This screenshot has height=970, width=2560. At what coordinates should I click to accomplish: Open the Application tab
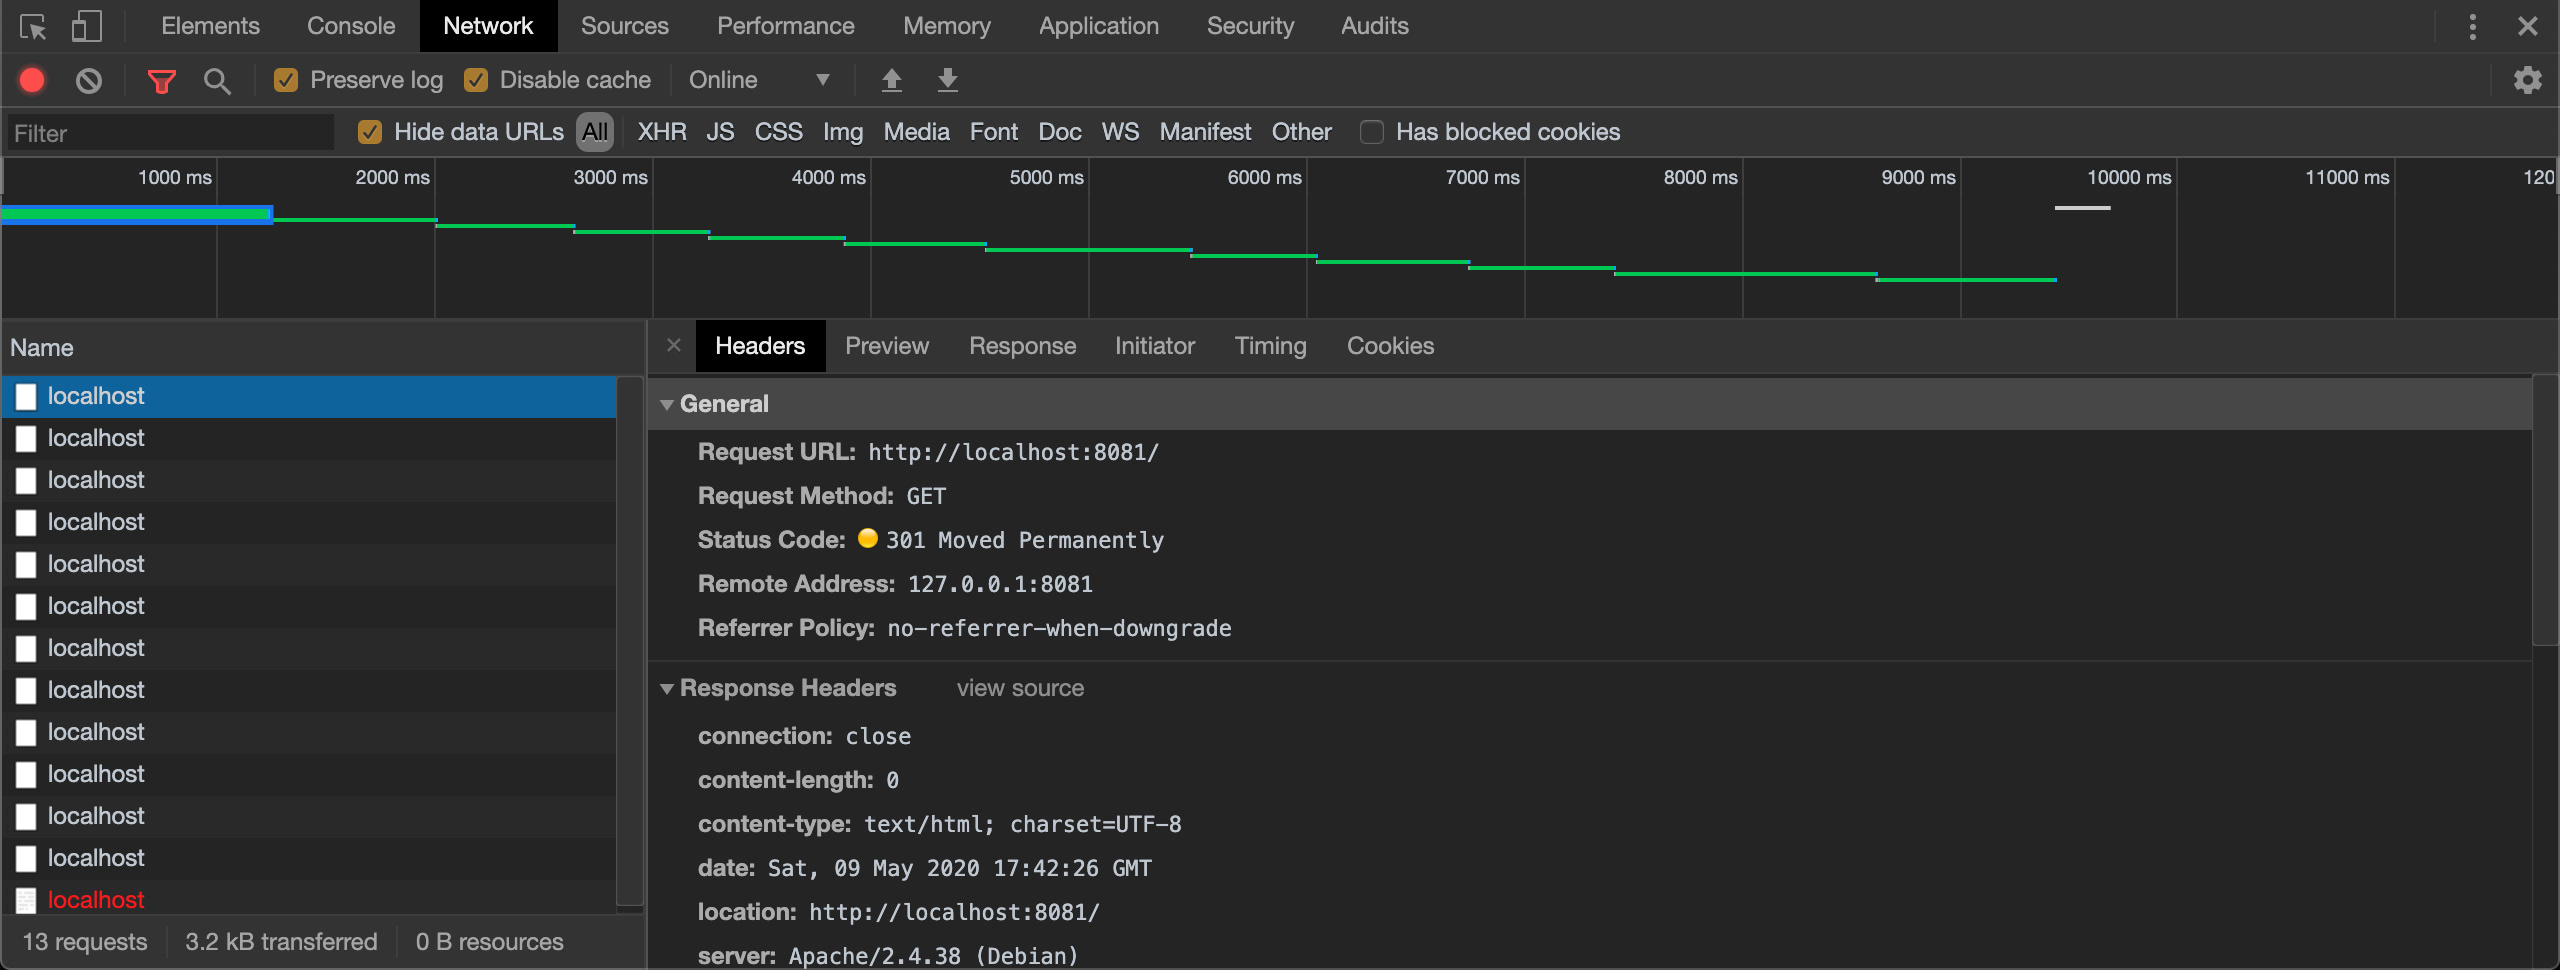(1098, 26)
